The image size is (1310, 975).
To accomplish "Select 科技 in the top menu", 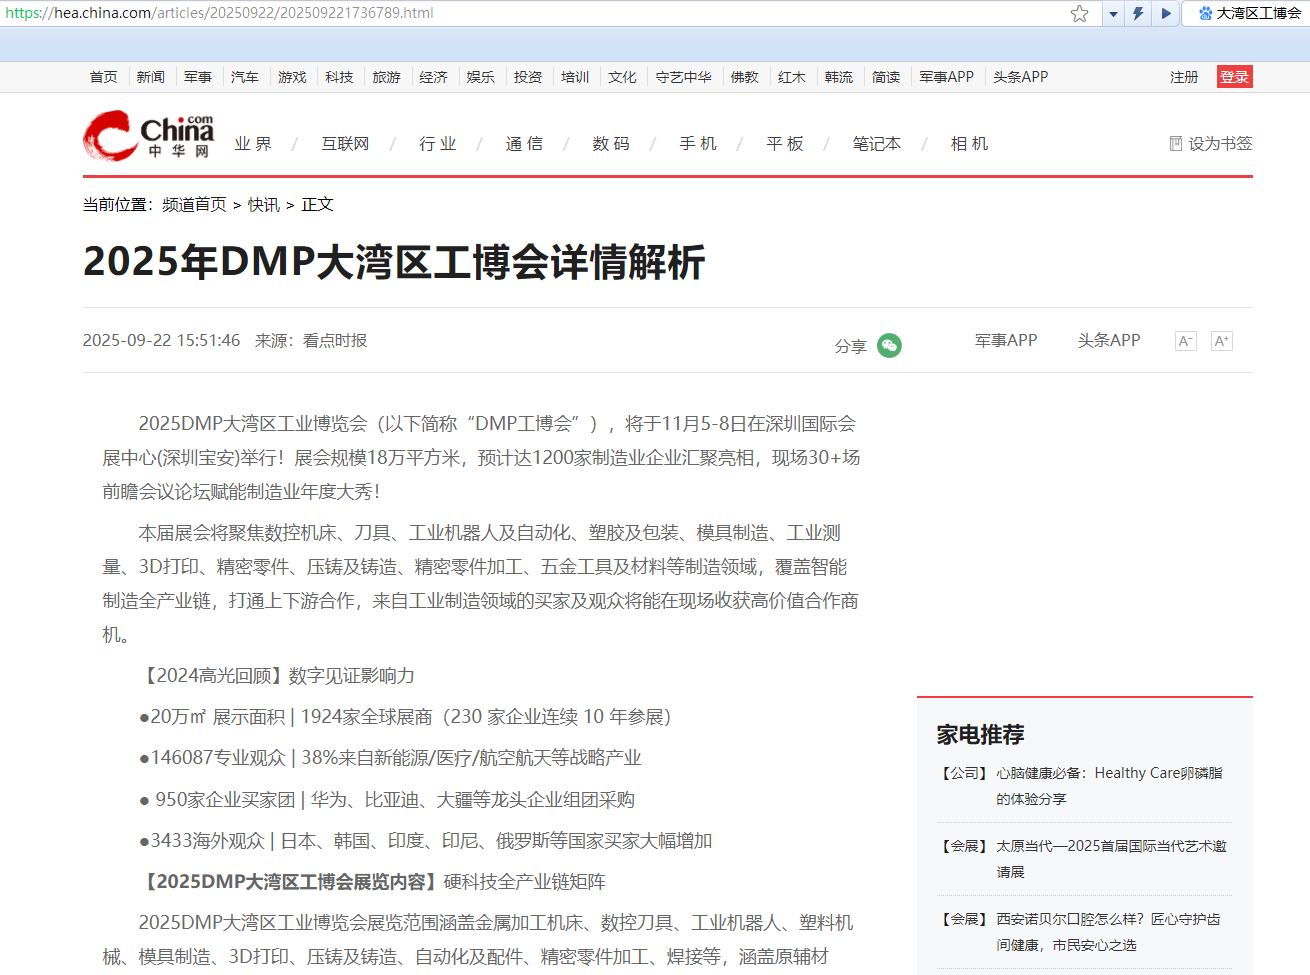I will 339,77.
